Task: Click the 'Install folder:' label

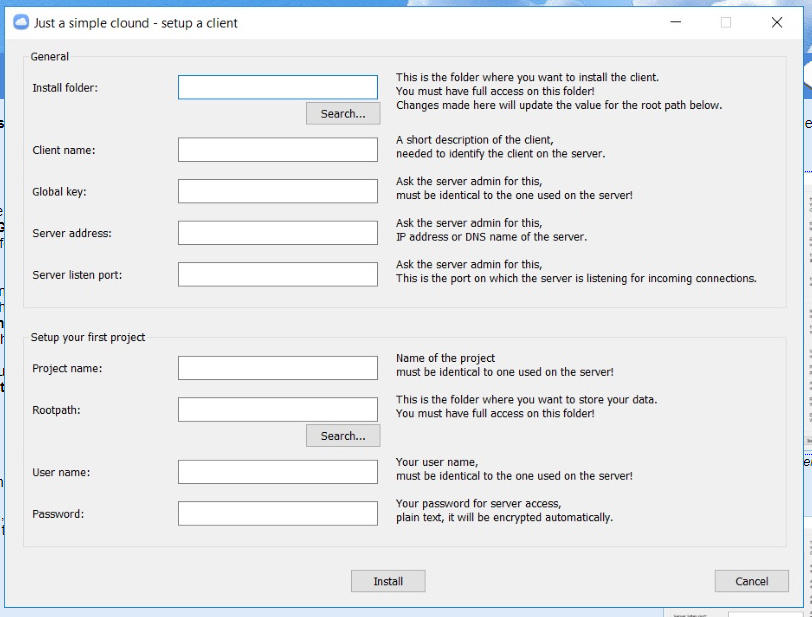Action: point(65,88)
